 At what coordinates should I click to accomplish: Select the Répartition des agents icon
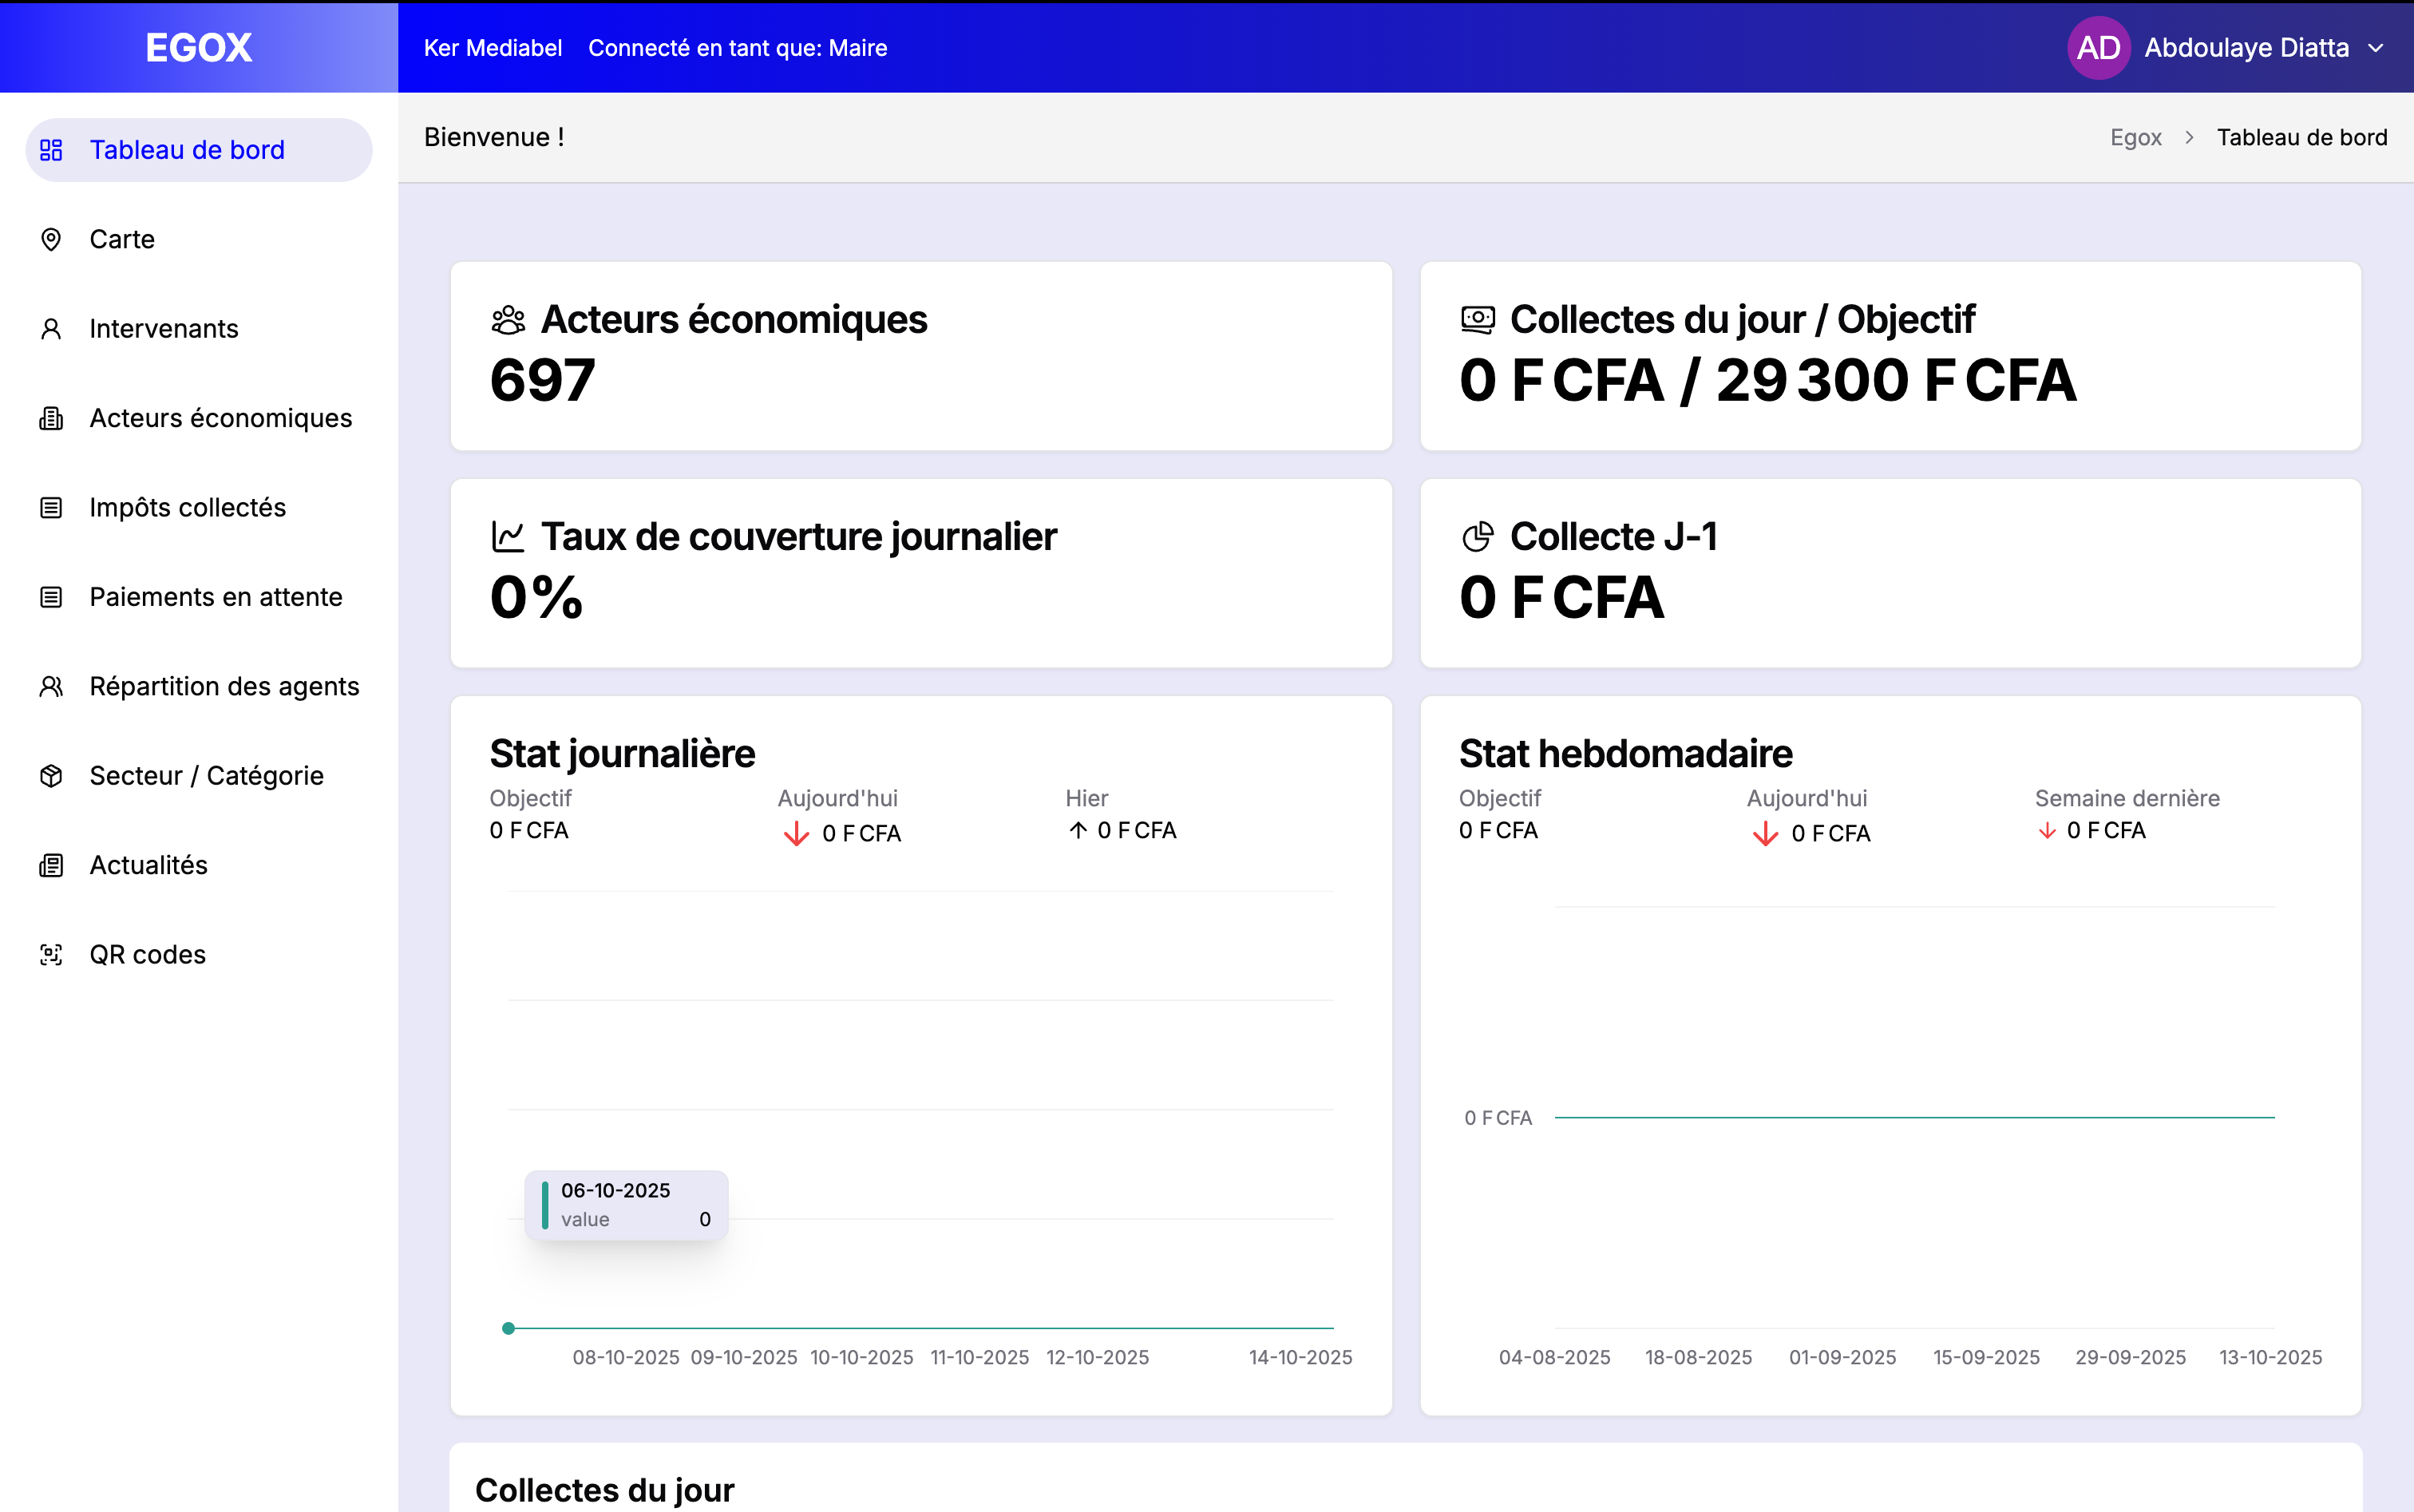click(x=51, y=686)
